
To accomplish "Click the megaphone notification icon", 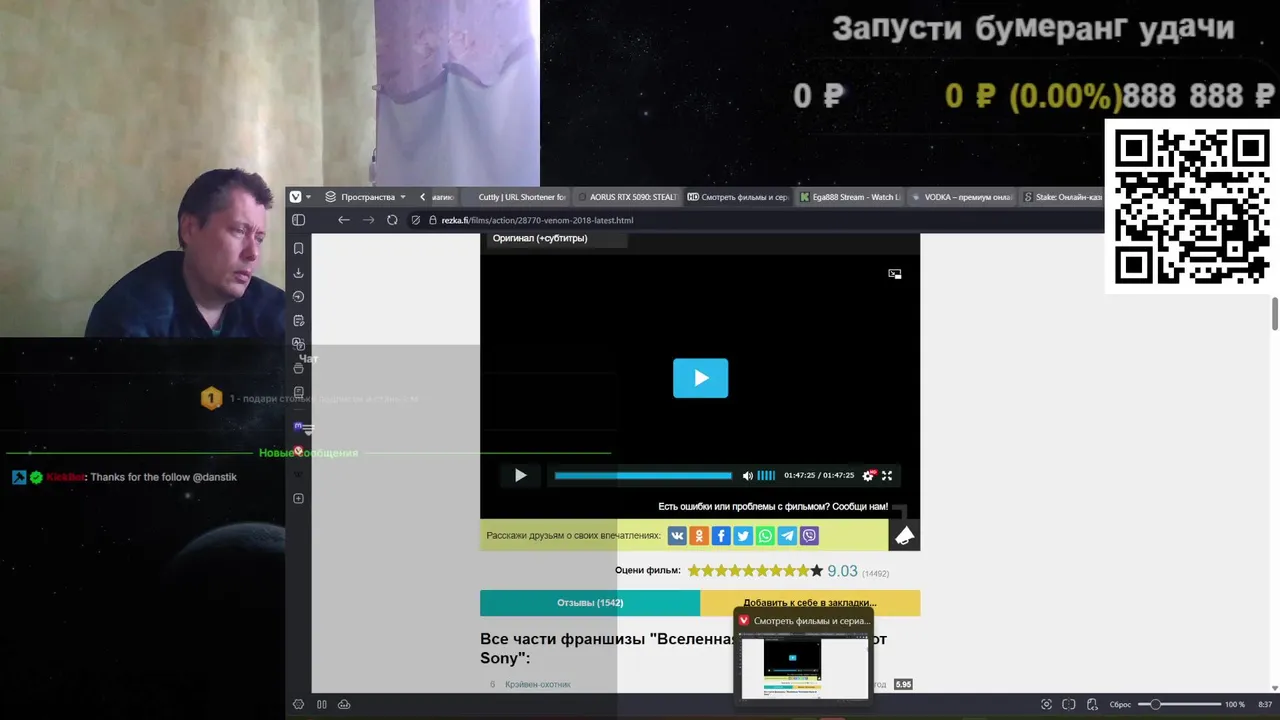I will (x=904, y=536).
